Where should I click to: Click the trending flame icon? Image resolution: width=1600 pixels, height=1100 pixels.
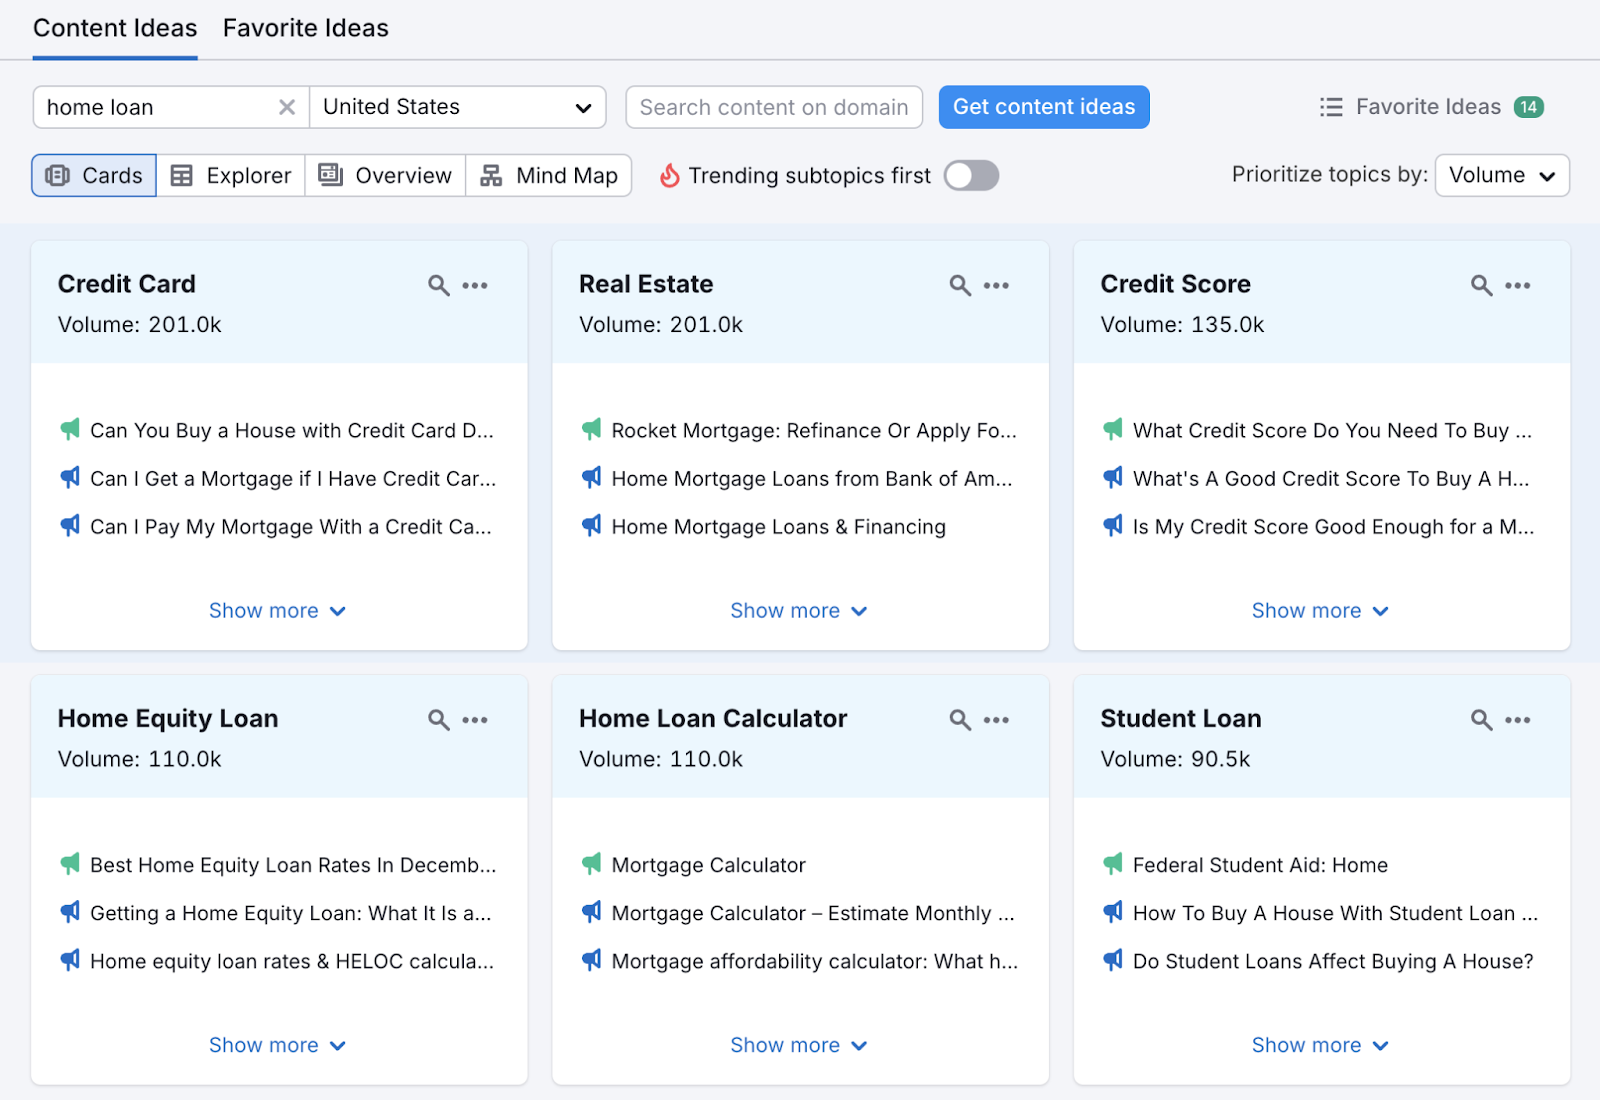point(669,176)
